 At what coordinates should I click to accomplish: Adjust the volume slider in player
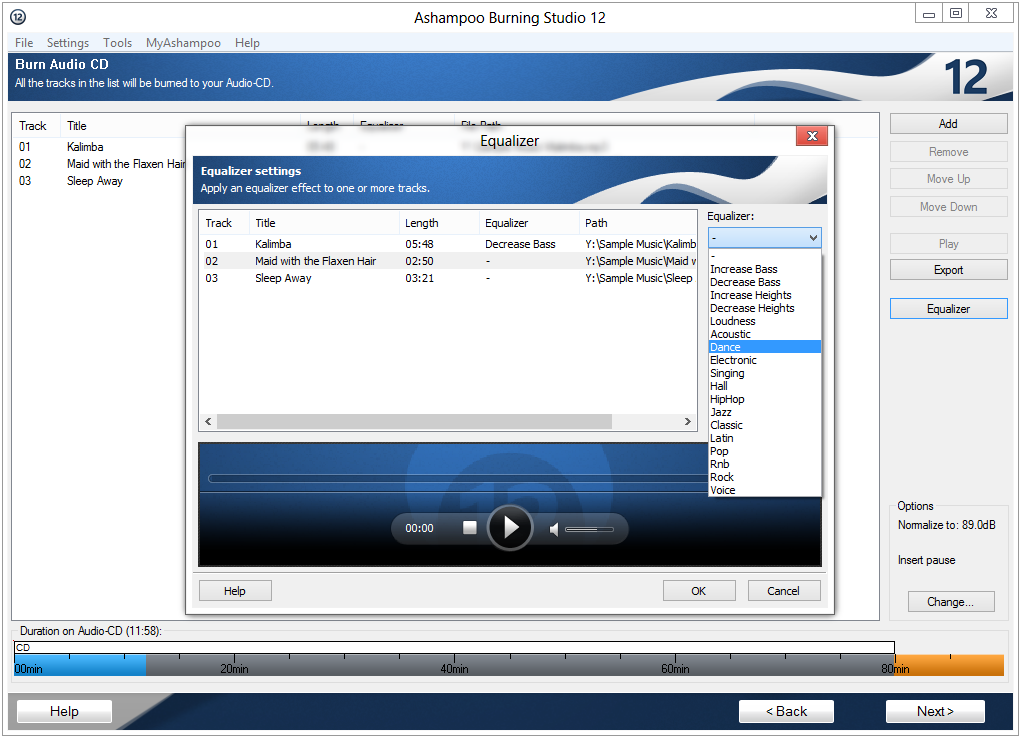tap(589, 530)
